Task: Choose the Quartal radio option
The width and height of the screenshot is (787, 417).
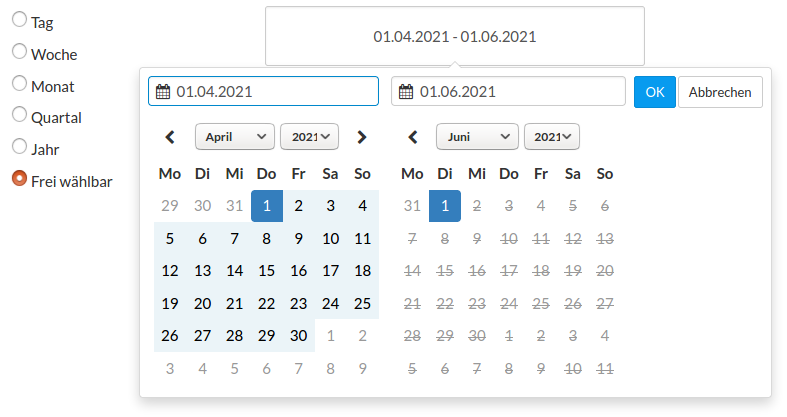Action: (x=20, y=114)
